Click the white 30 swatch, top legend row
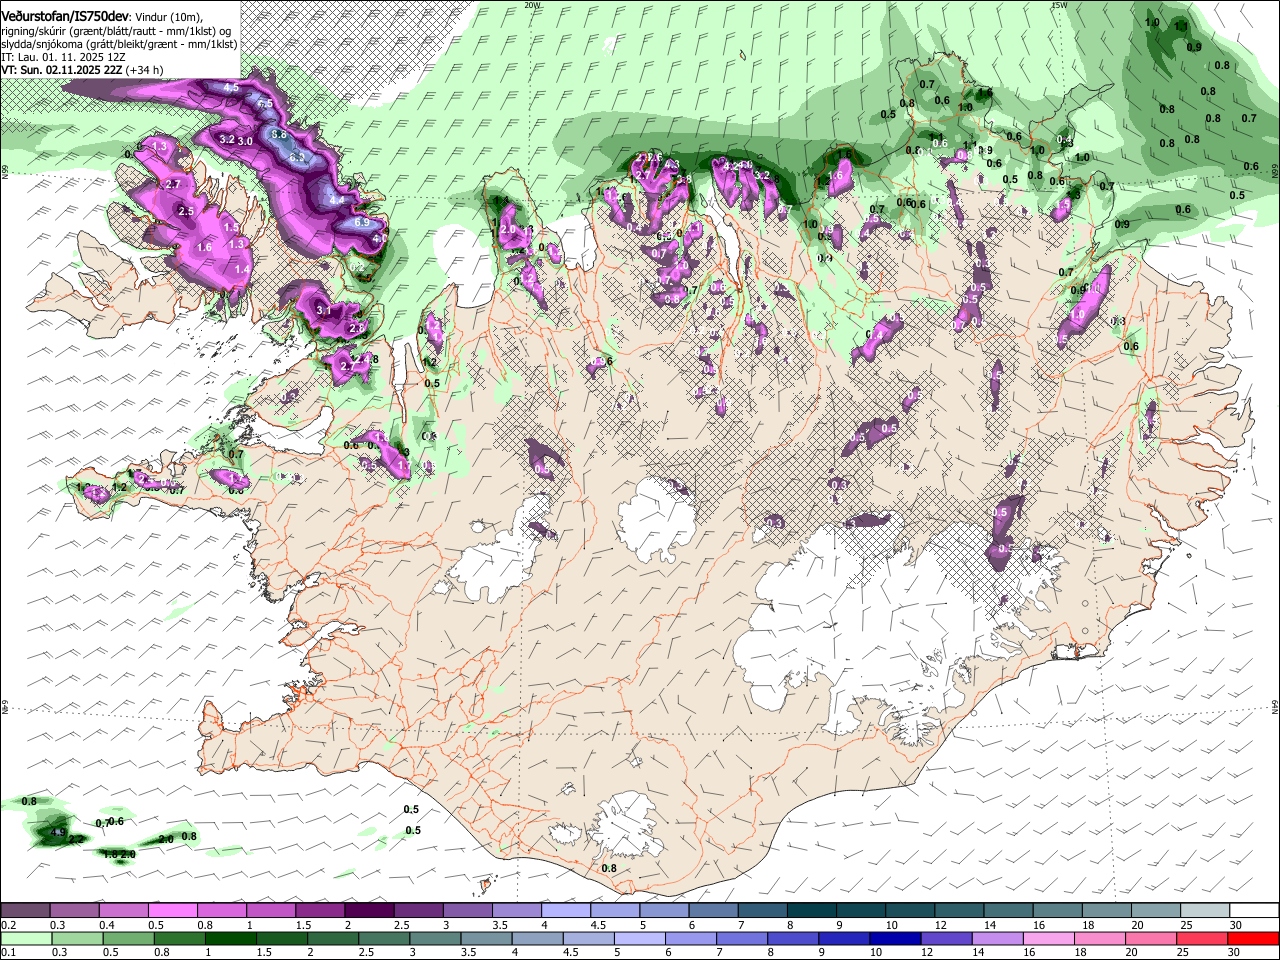 point(1254,910)
